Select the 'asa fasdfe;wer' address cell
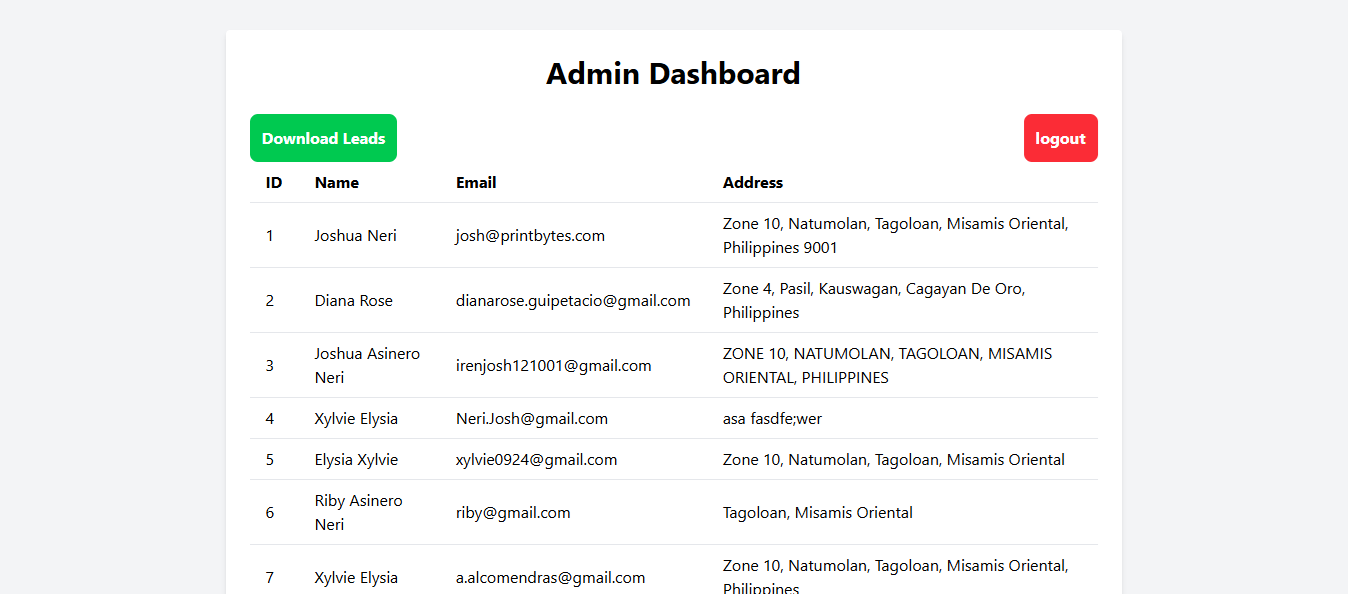The height and width of the screenshot is (594, 1348). (x=772, y=419)
